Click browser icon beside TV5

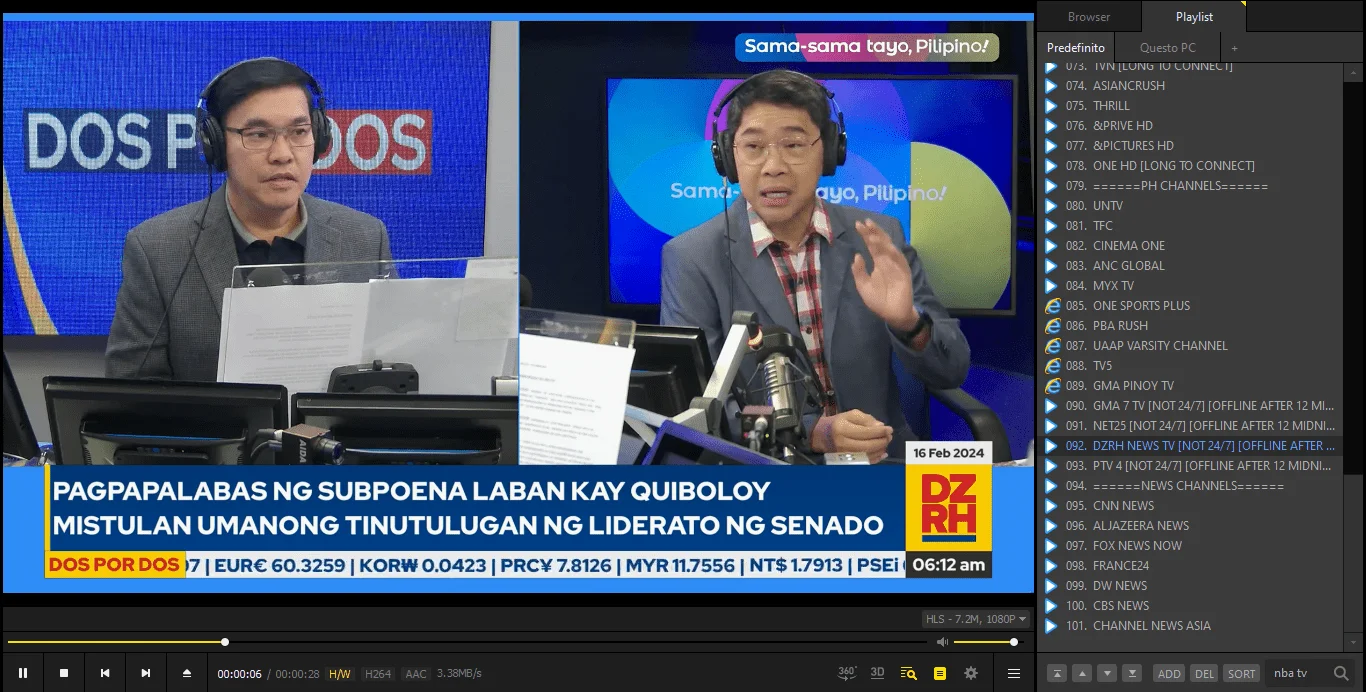tap(1052, 366)
